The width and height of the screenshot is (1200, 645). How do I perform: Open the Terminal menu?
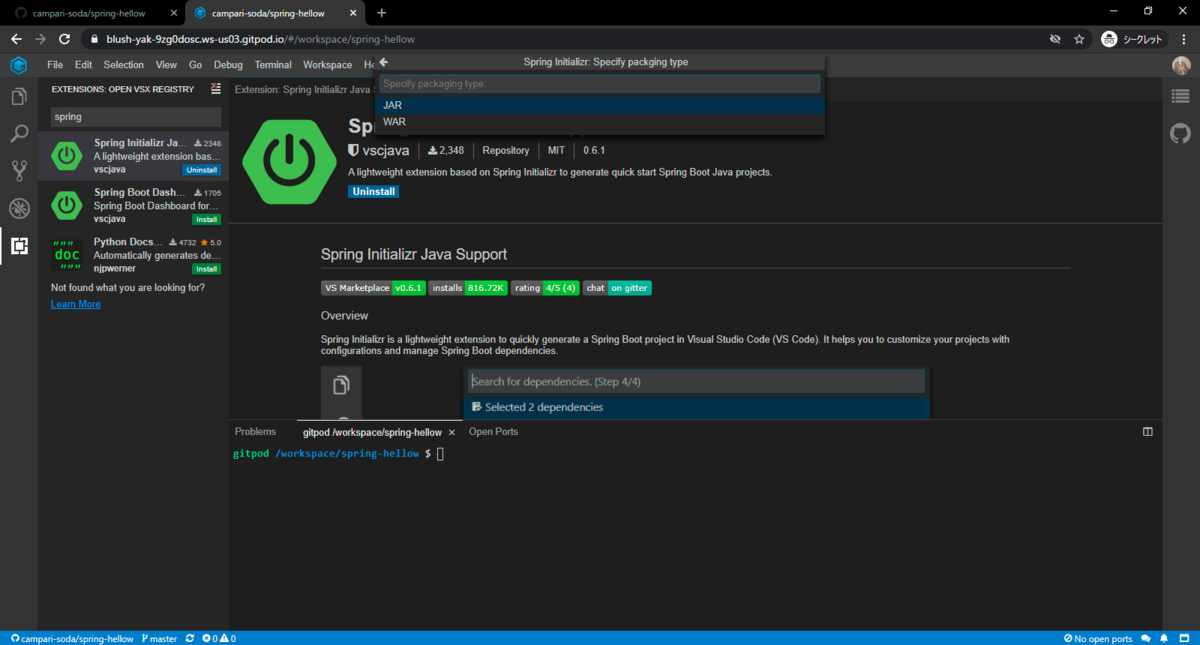(x=273, y=65)
